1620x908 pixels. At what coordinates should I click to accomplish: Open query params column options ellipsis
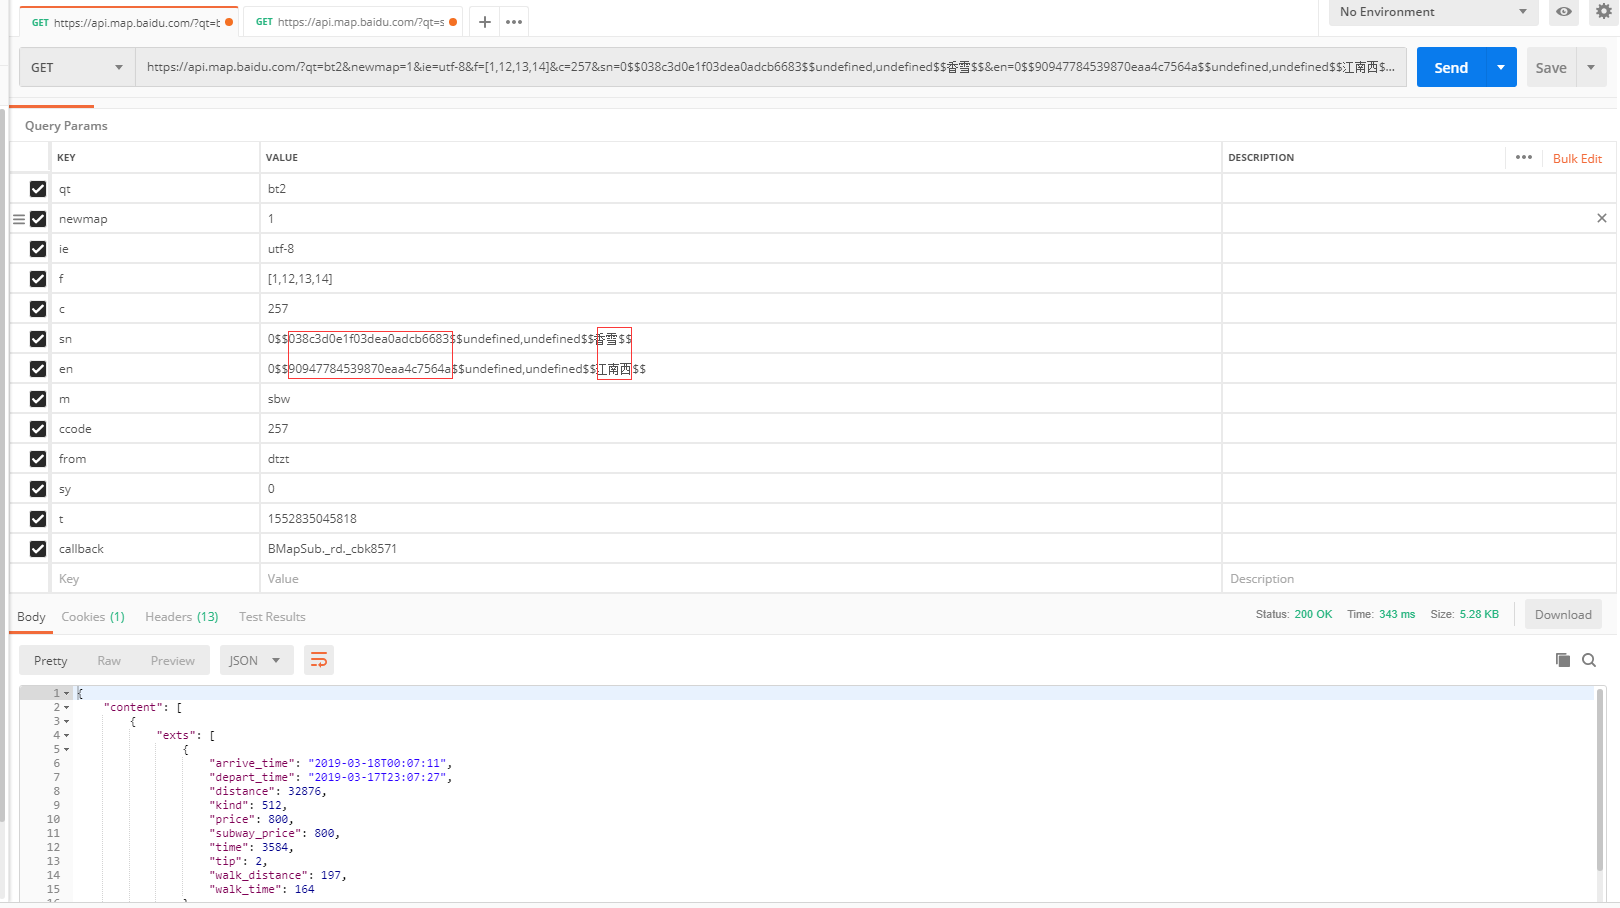coord(1523,158)
